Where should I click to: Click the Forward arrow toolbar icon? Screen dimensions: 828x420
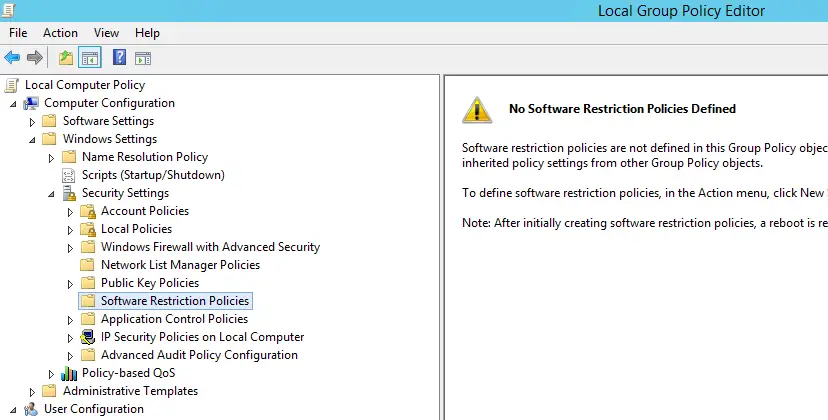[x=35, y=57]
